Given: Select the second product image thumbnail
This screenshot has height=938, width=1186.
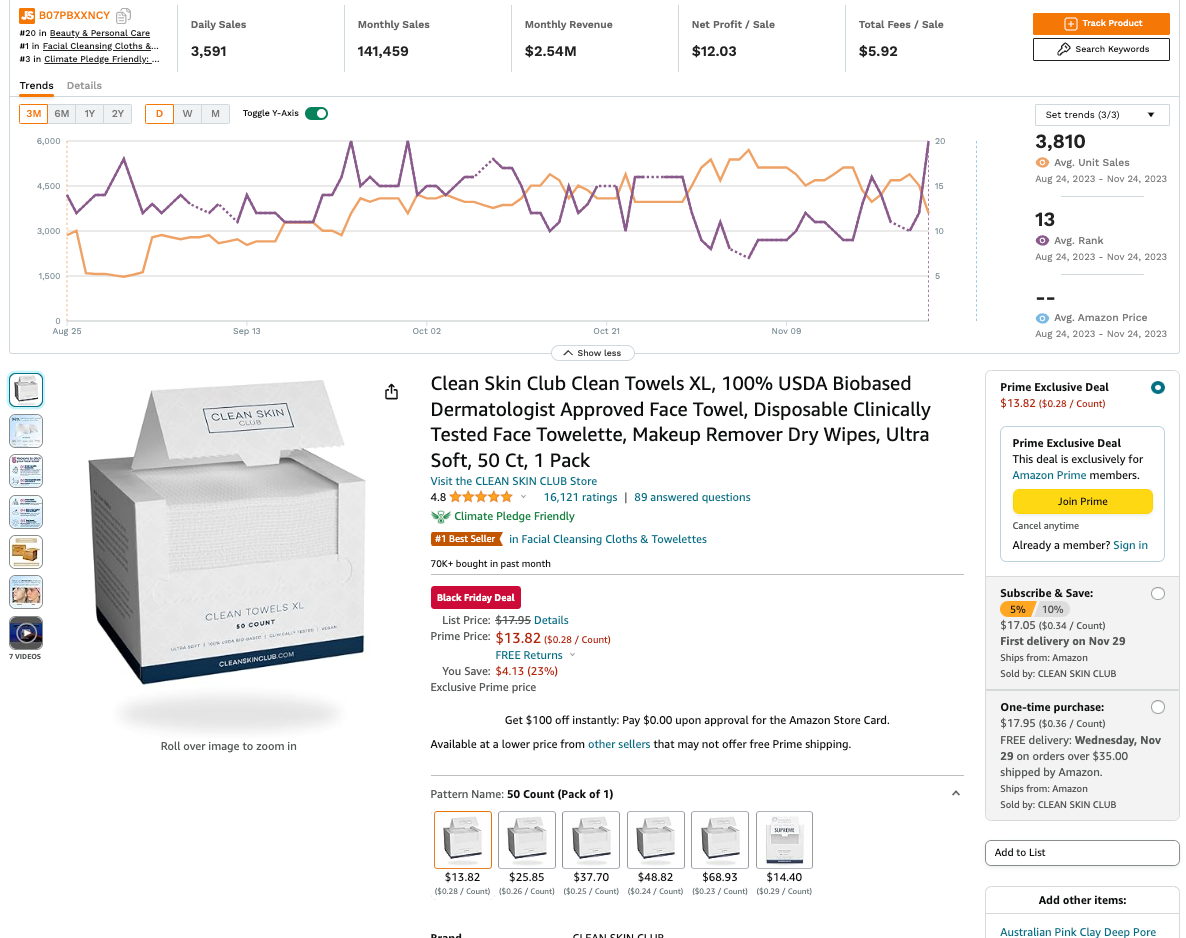Looking at the screenshot, I should coord(26,430).
